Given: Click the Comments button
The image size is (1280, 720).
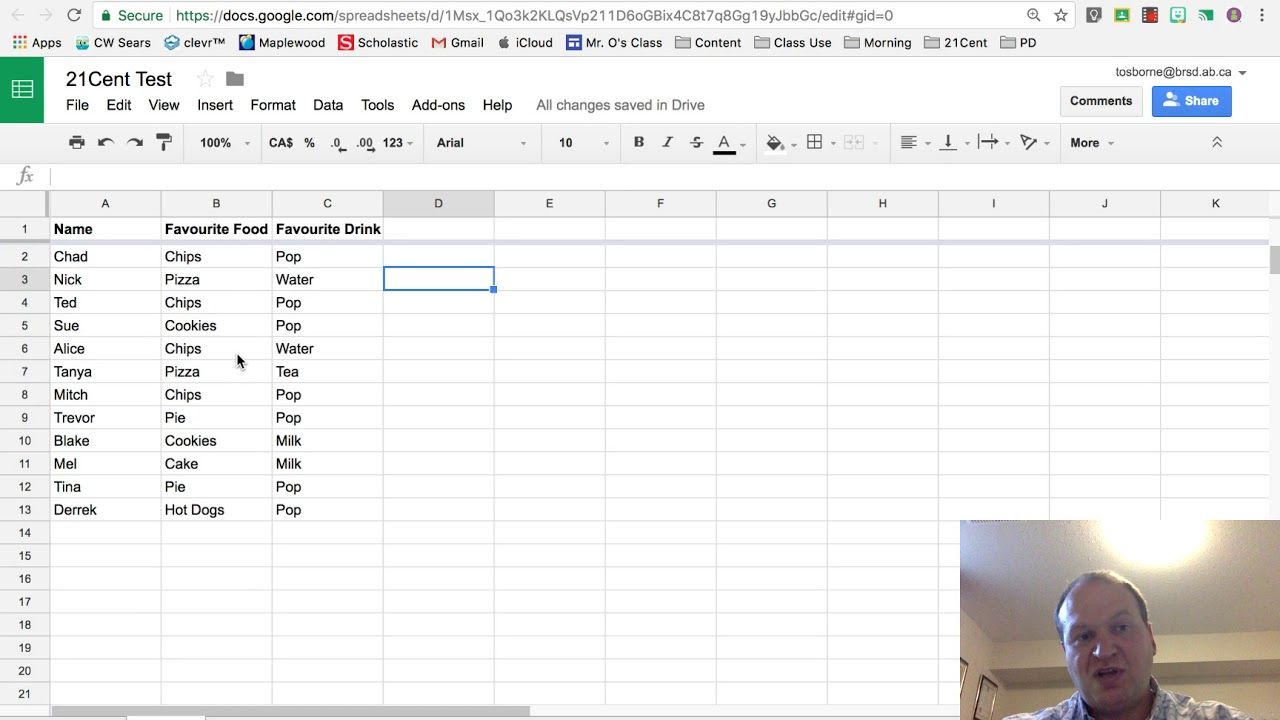Looking at the screenshot, I should pyautogui.click(x=1101, y=101).
